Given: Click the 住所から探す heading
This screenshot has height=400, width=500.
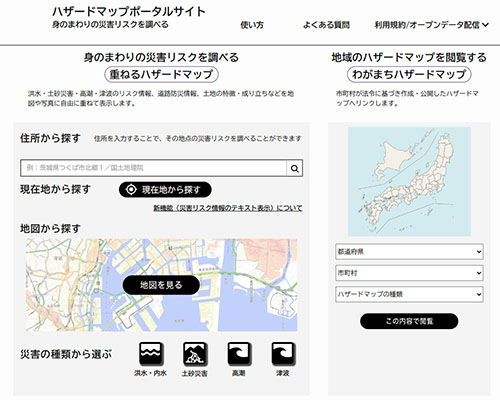Looking at the screenshot, I should 50,138.
